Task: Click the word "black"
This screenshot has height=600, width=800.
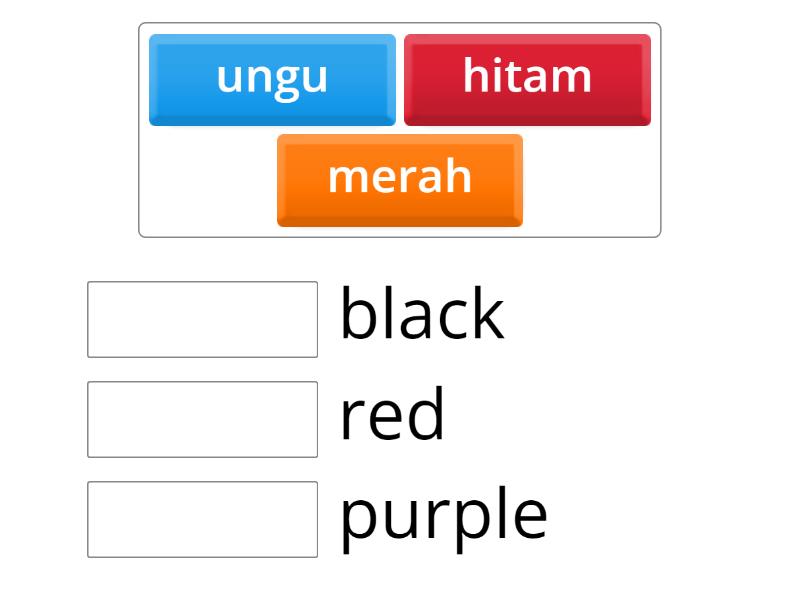Action: 421,314
